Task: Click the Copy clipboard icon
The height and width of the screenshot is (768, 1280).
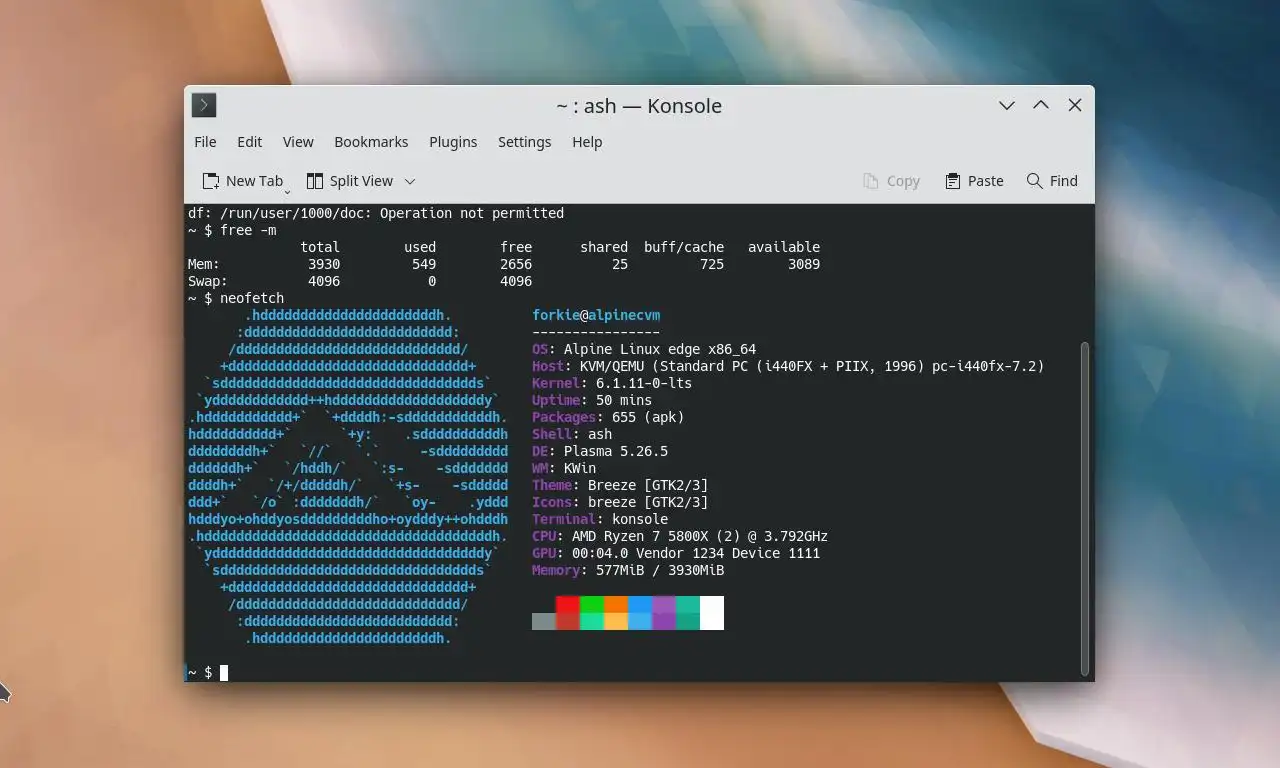Action: tap(871, 181)
